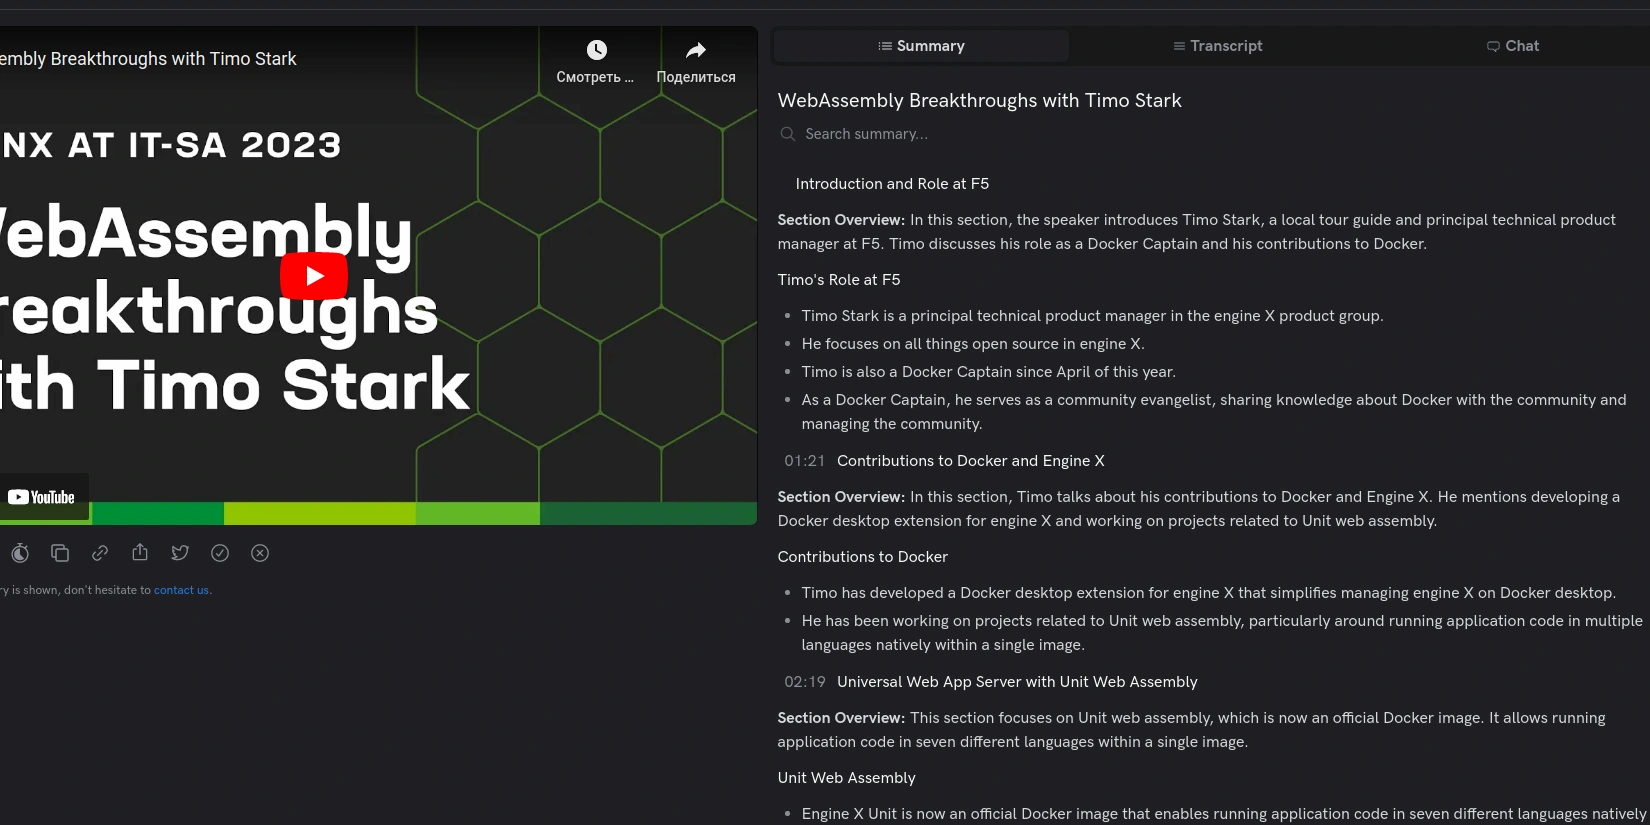This screenshot has height=825, width=1650.
Task: Open the Chat tab
Action: point(1512,46)
